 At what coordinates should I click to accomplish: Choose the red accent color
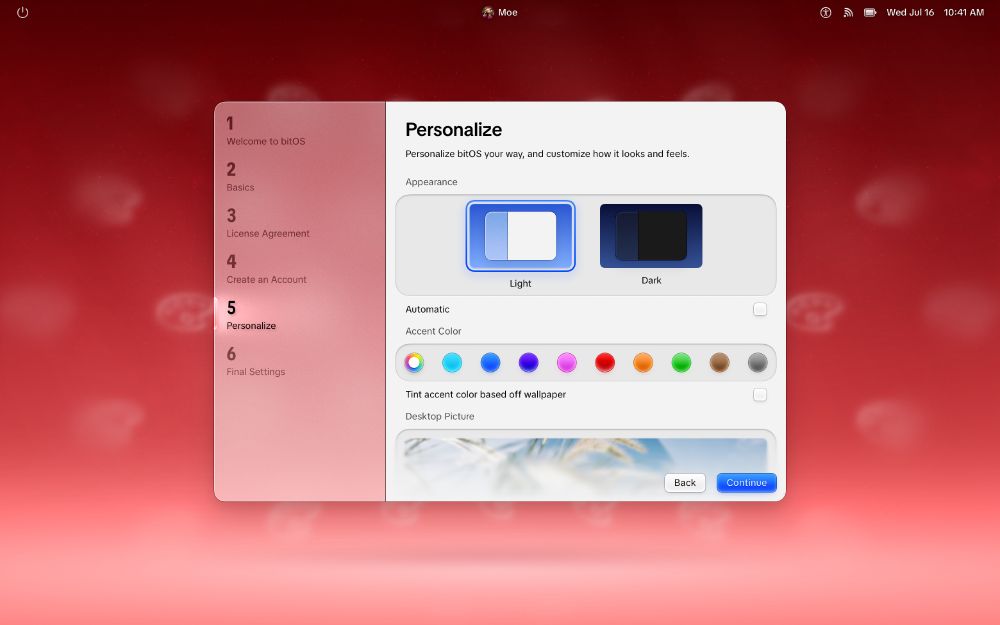[x=605, y=362]
